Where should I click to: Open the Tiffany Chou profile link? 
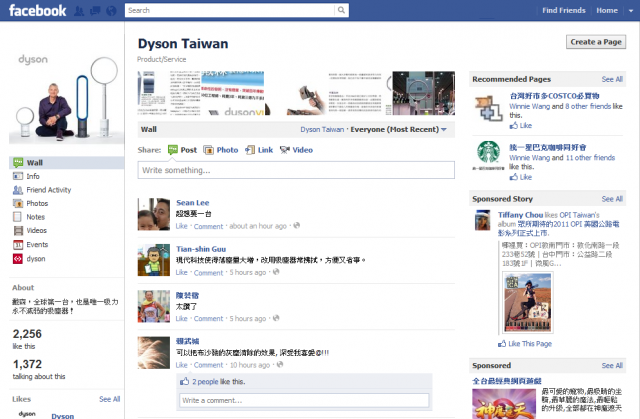coord(520,215)
